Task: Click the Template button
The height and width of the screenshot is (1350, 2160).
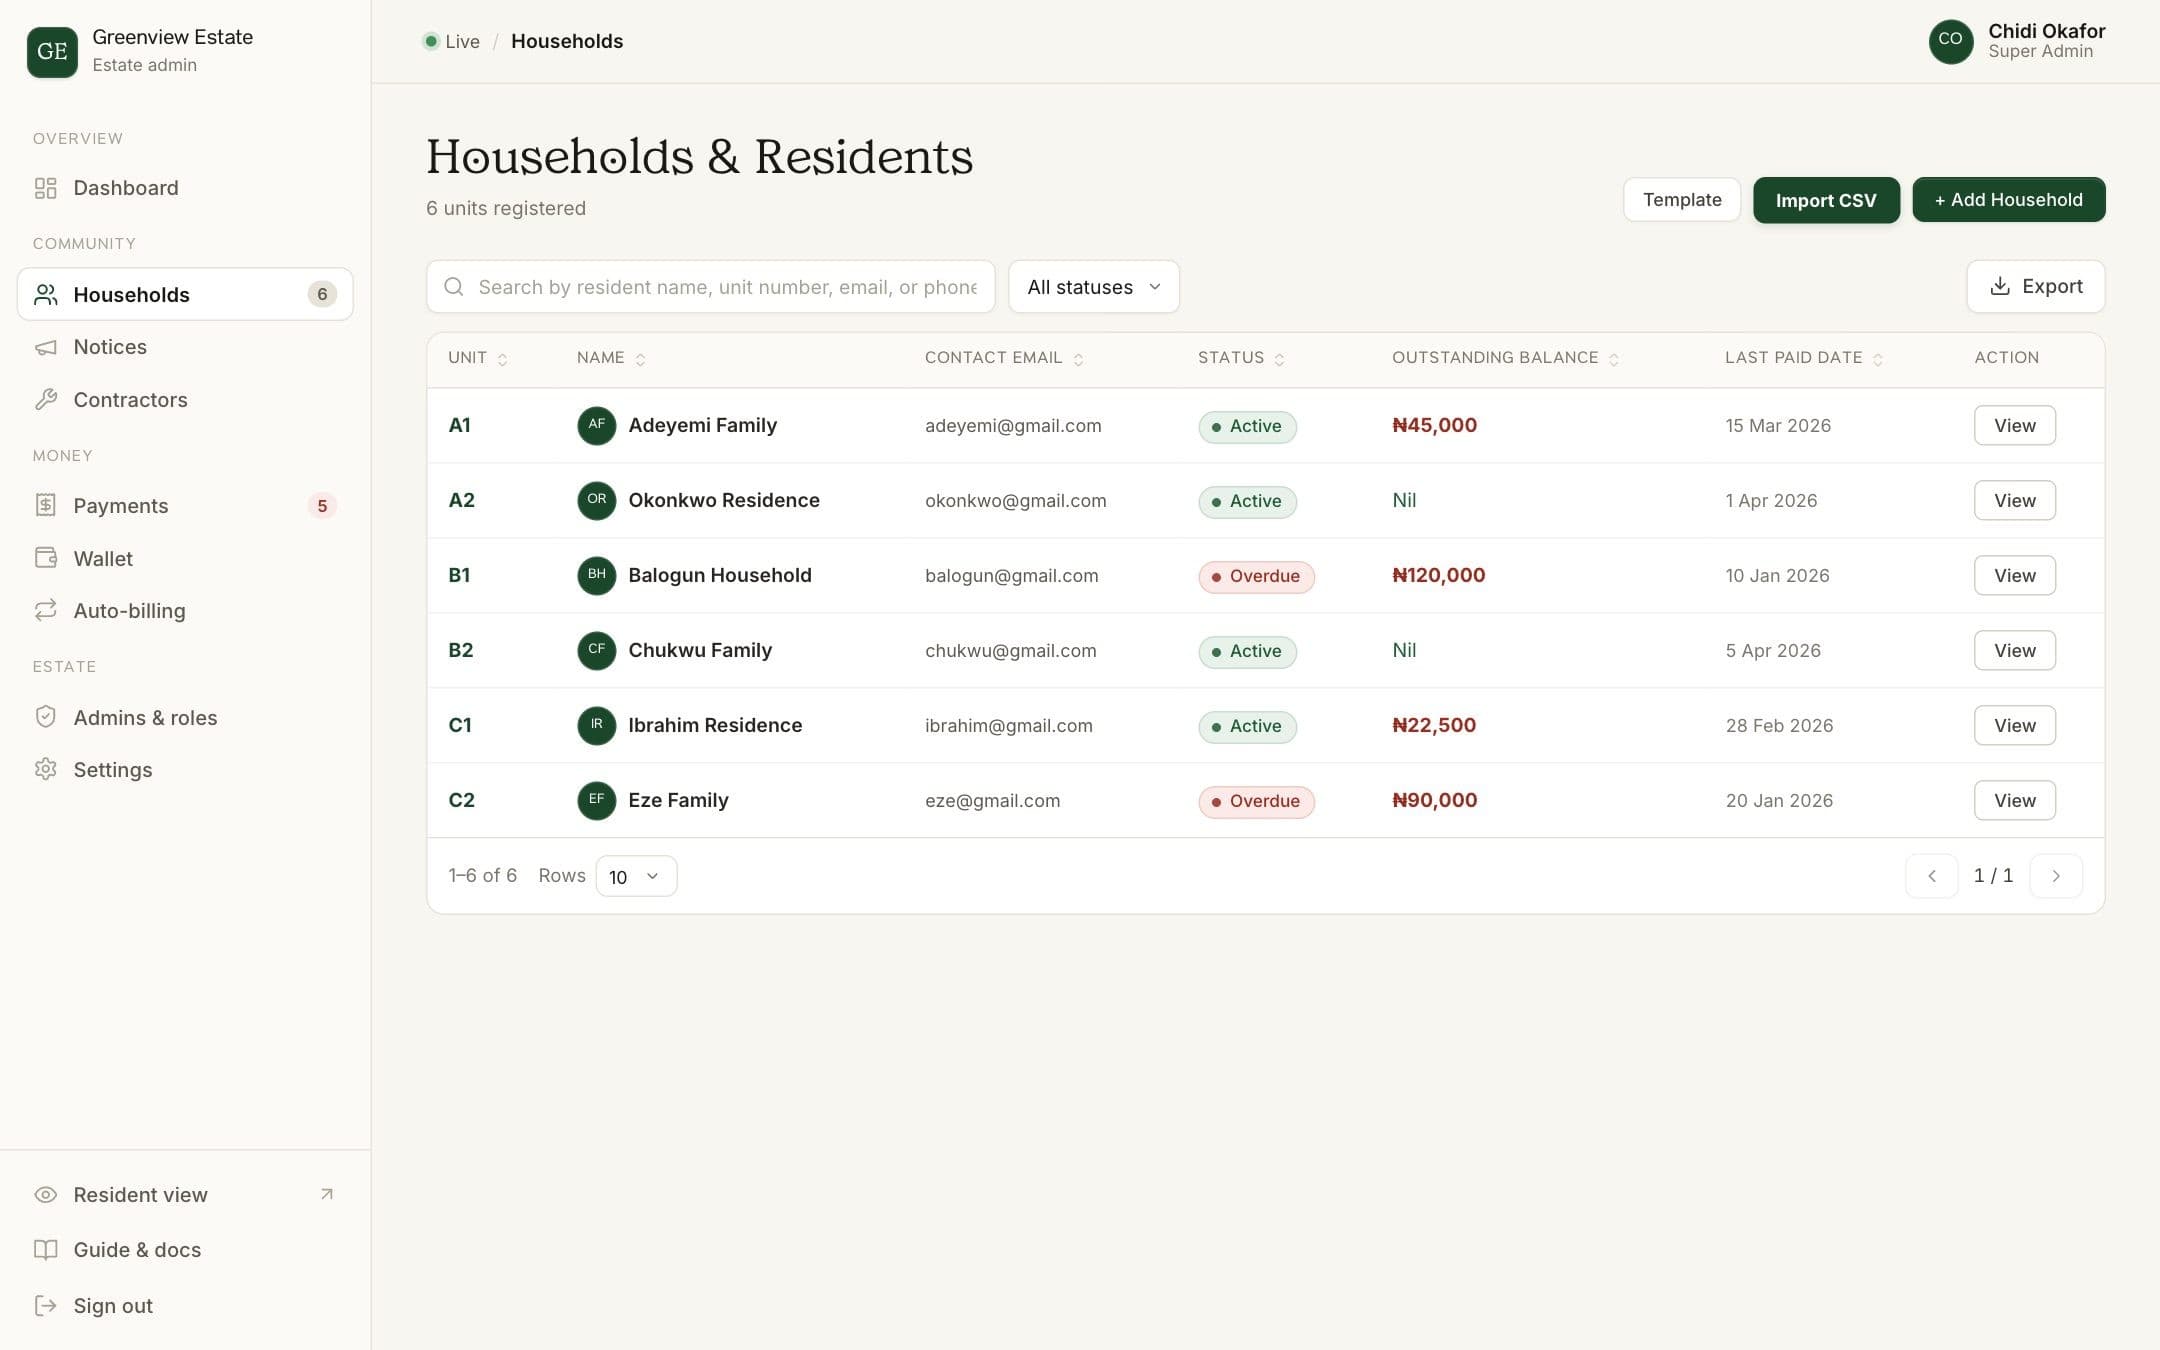Action: 1682,200
